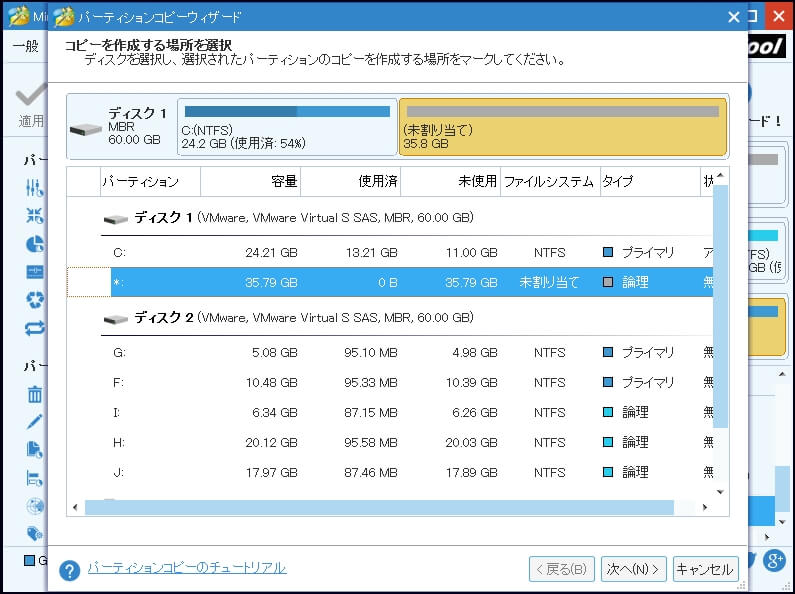795x594 pixels.
Task: Click the loop-arrows convert icon in sidebar
Action: point(35,328)
